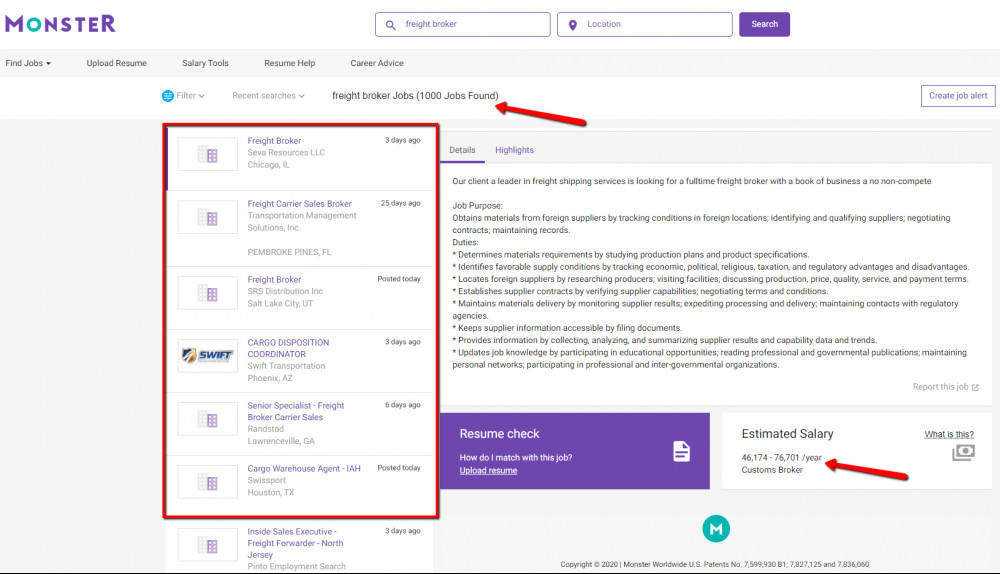Click the Swissport placeholder company logo
Screen dimensions: 1000x574
tap(207, 482)
